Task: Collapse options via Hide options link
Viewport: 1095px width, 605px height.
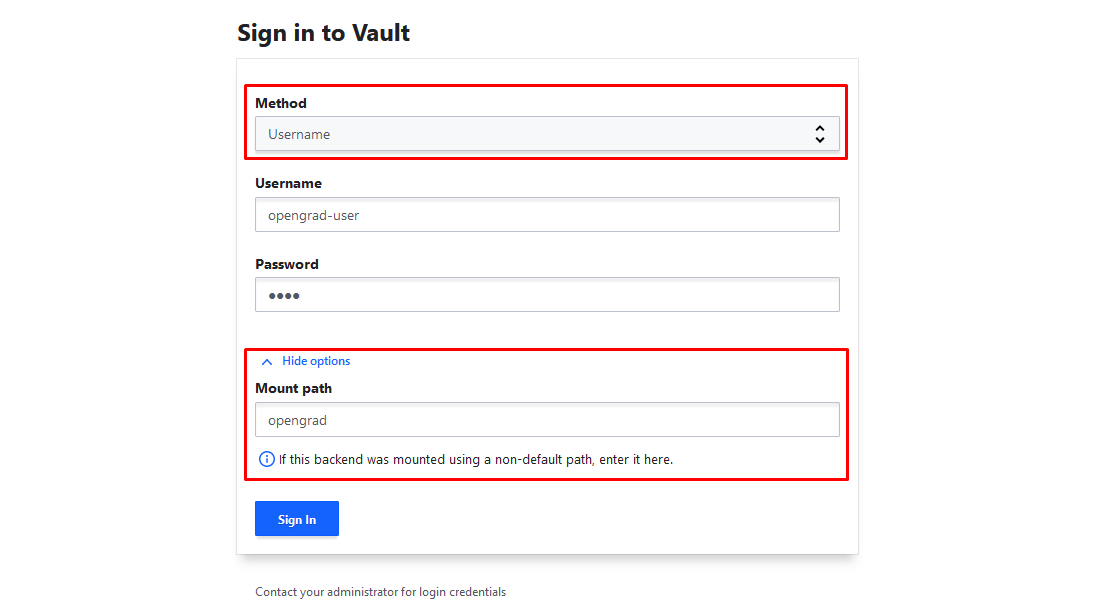Action: pyautogui.click(x=316, y=361)
